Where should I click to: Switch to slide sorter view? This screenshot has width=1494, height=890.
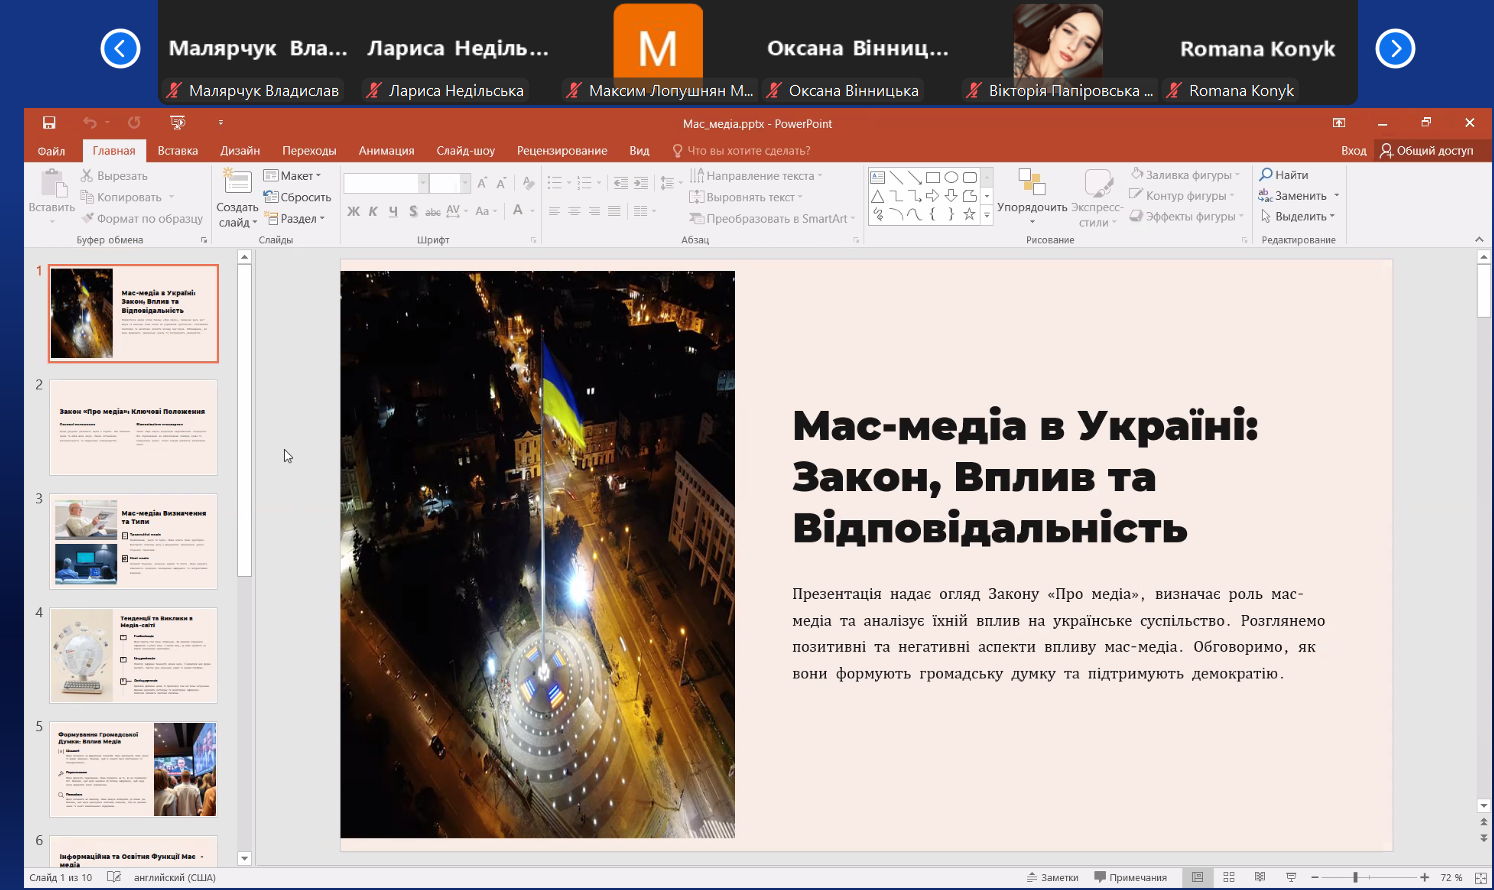click(x=1229, y=877)
